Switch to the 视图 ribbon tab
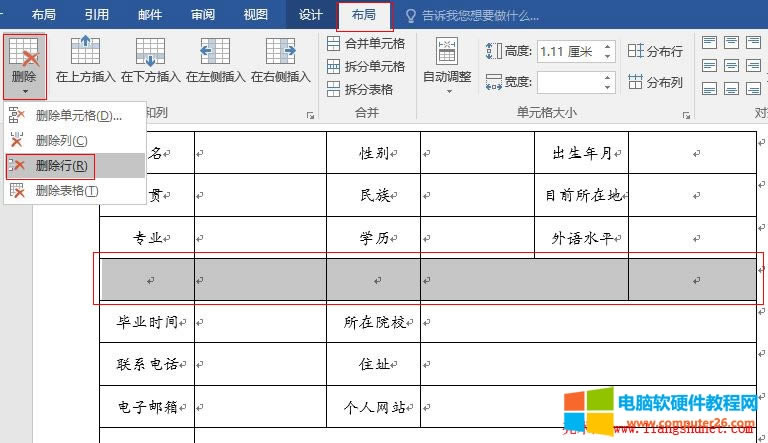 pyautogui.click(x=256, y=15)
